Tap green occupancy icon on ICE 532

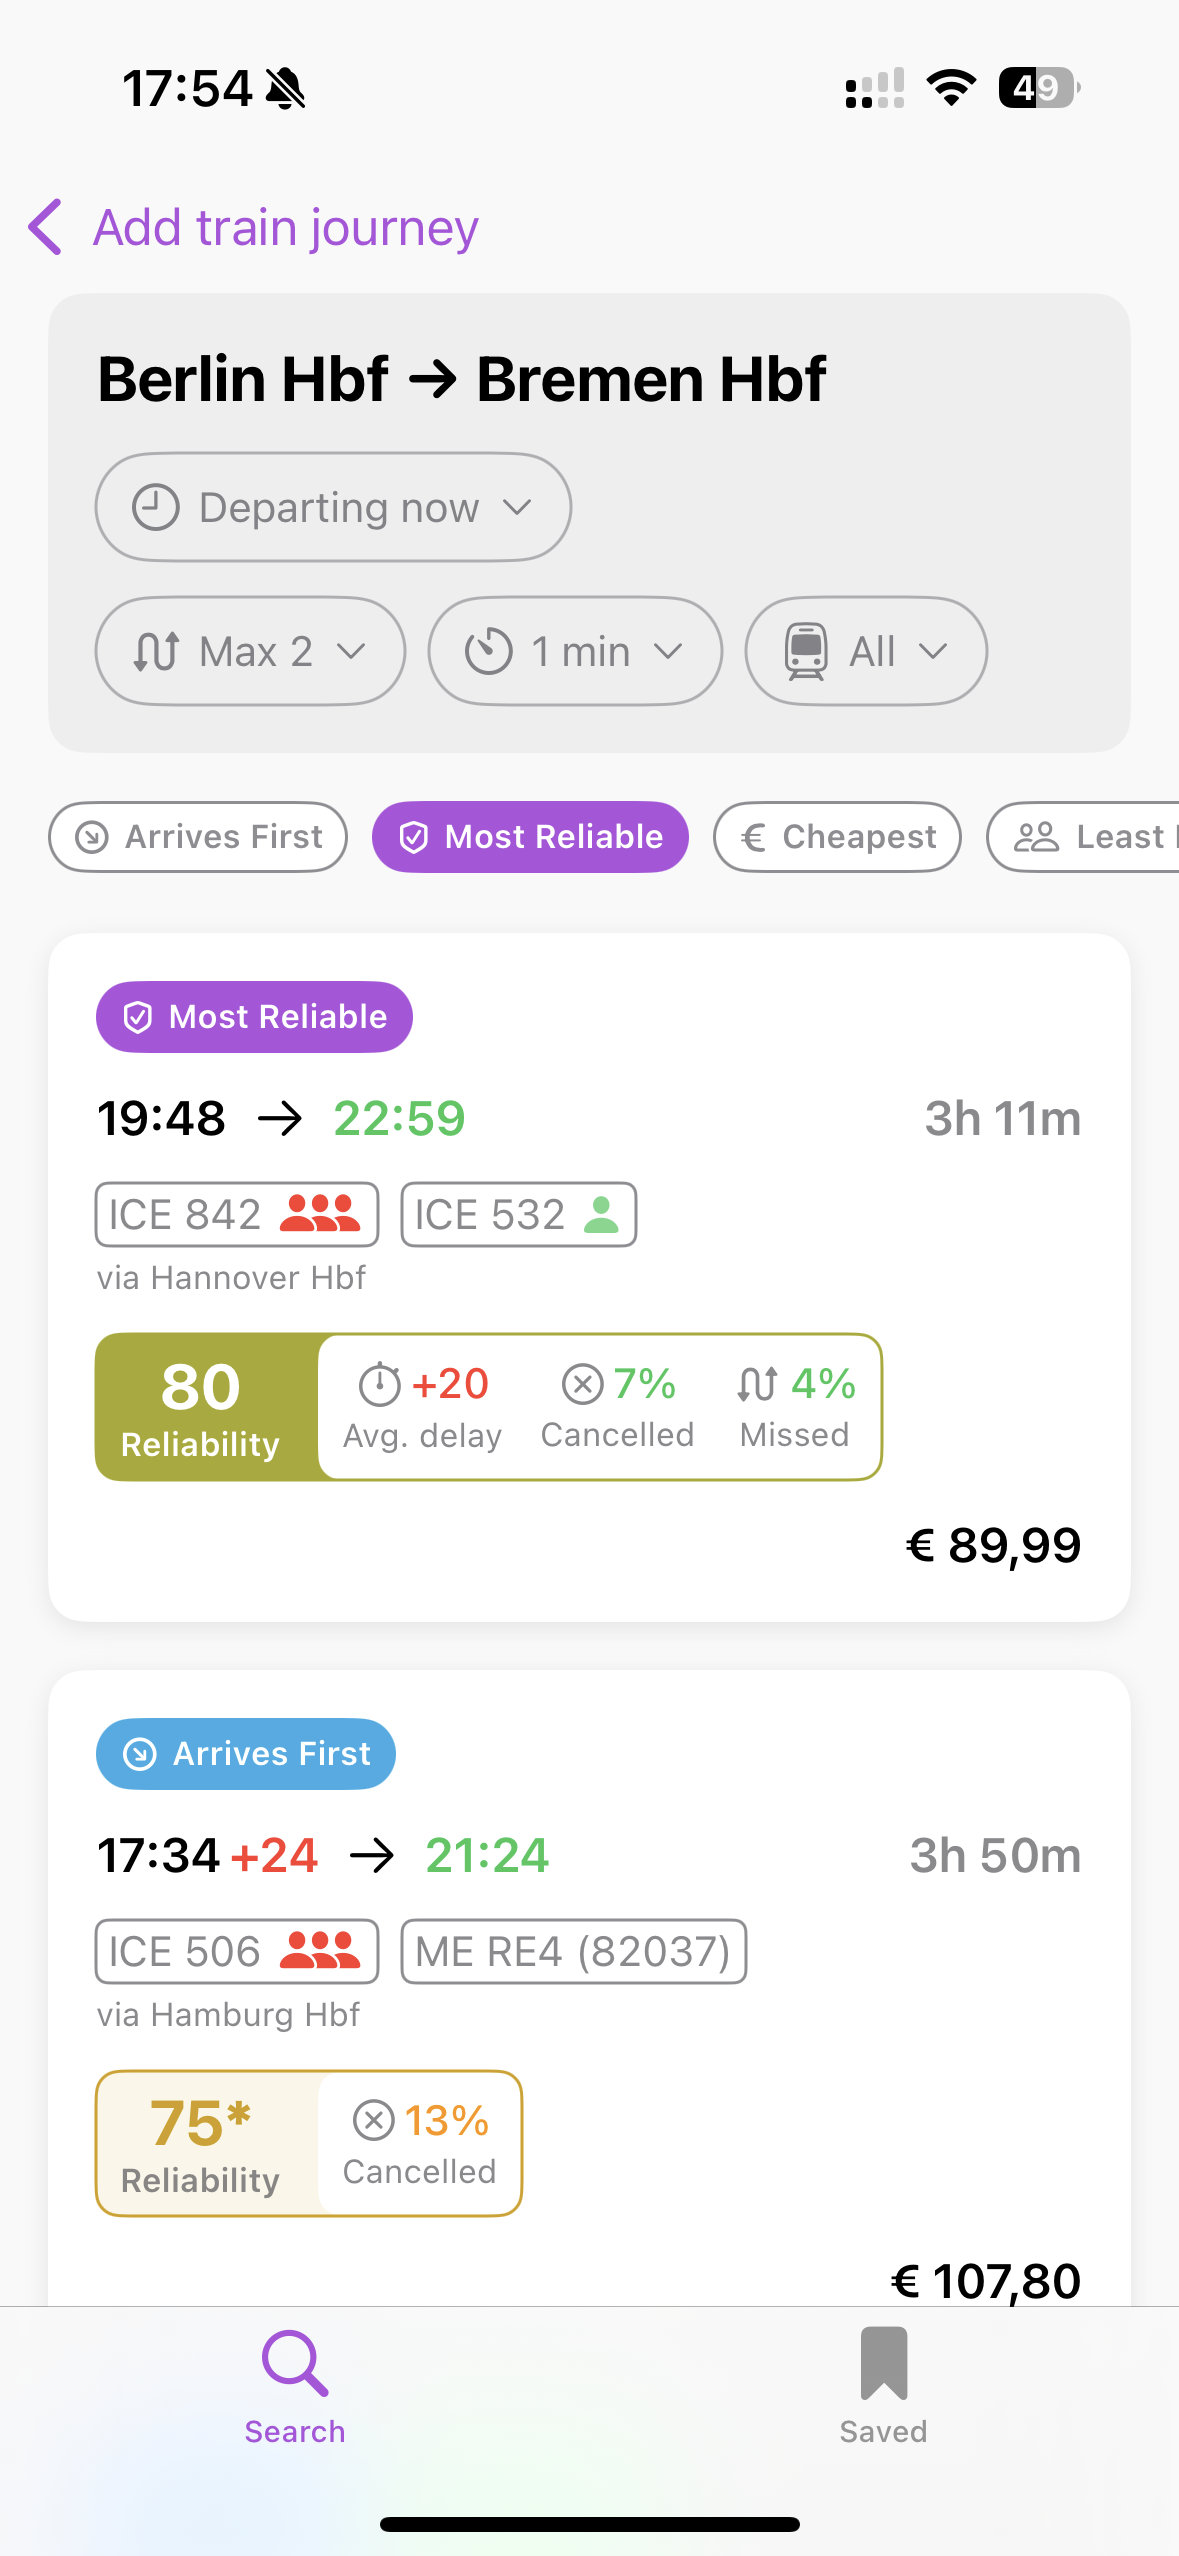click(x=601, y=1214)
